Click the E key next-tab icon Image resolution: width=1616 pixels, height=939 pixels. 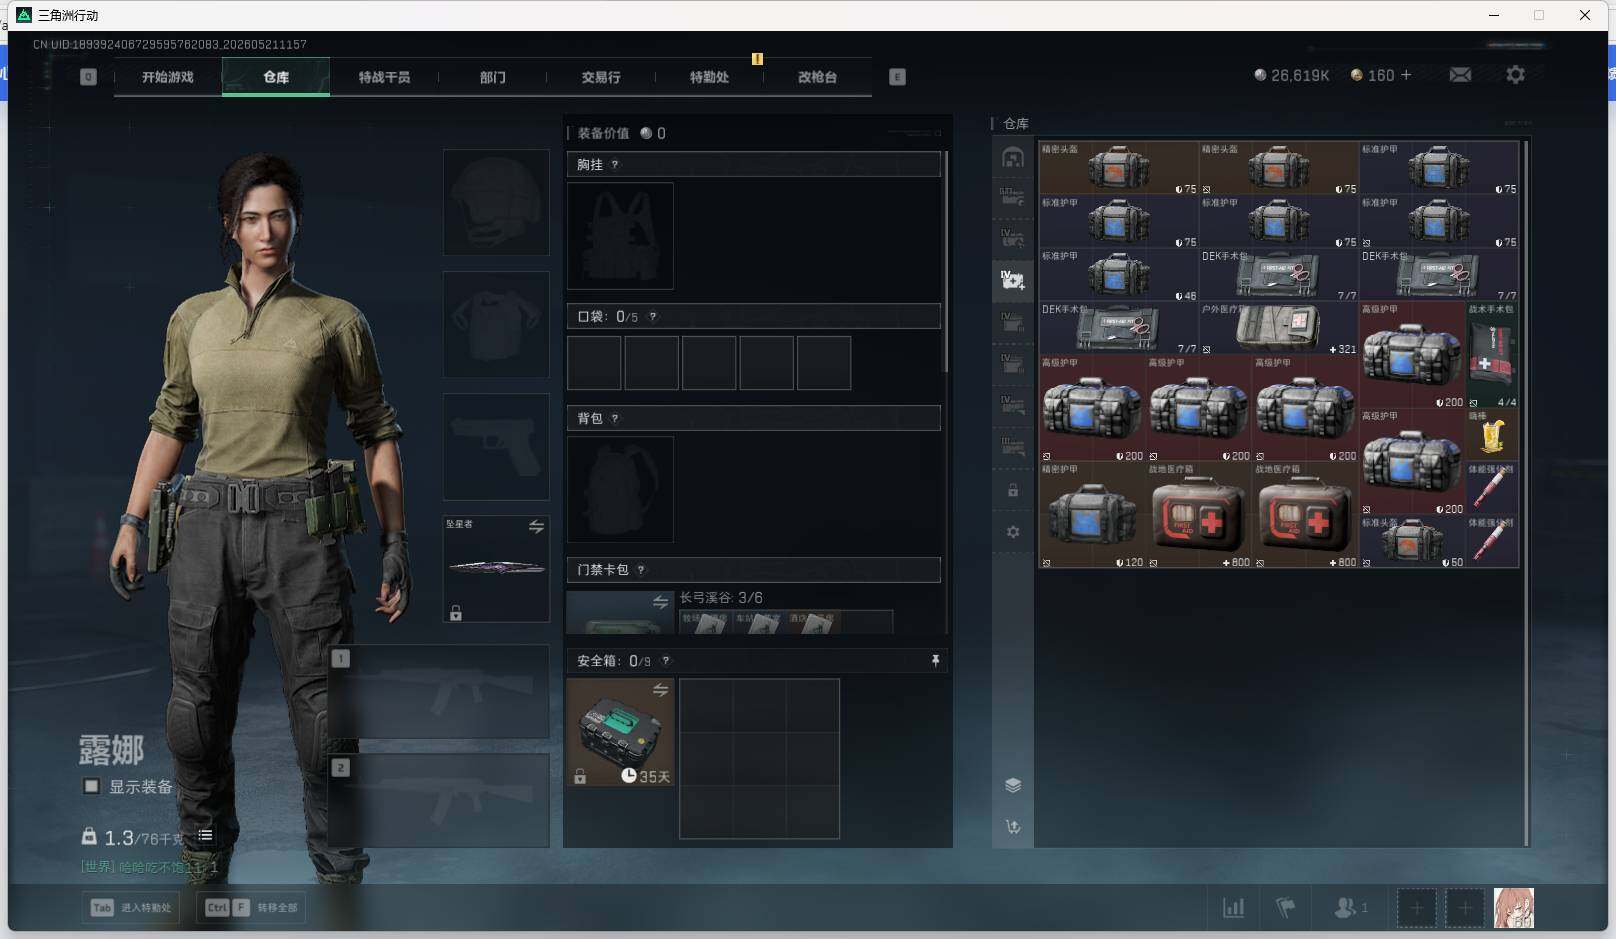click(897, 77)
